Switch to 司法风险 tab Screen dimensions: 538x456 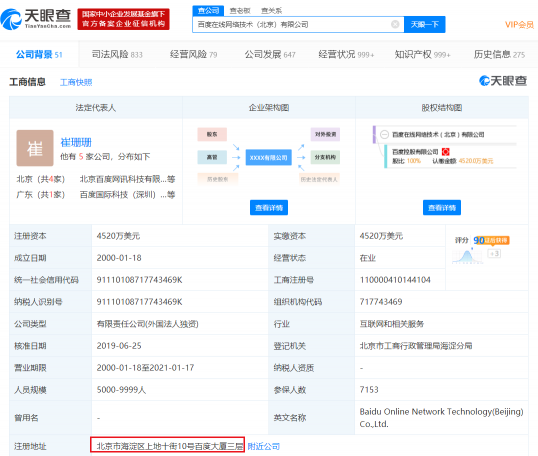point(117,54)
